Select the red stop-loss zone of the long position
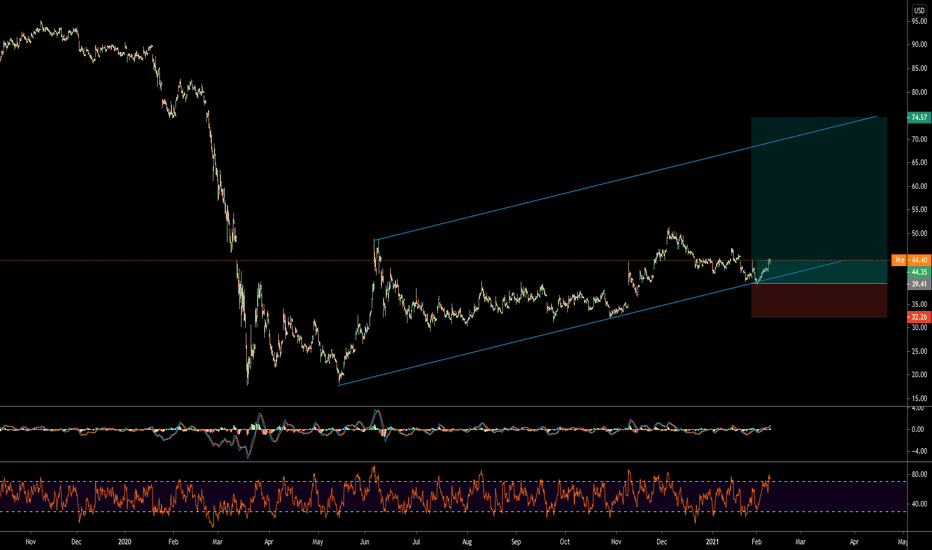The image size is (932, 550). coord(819,300)
